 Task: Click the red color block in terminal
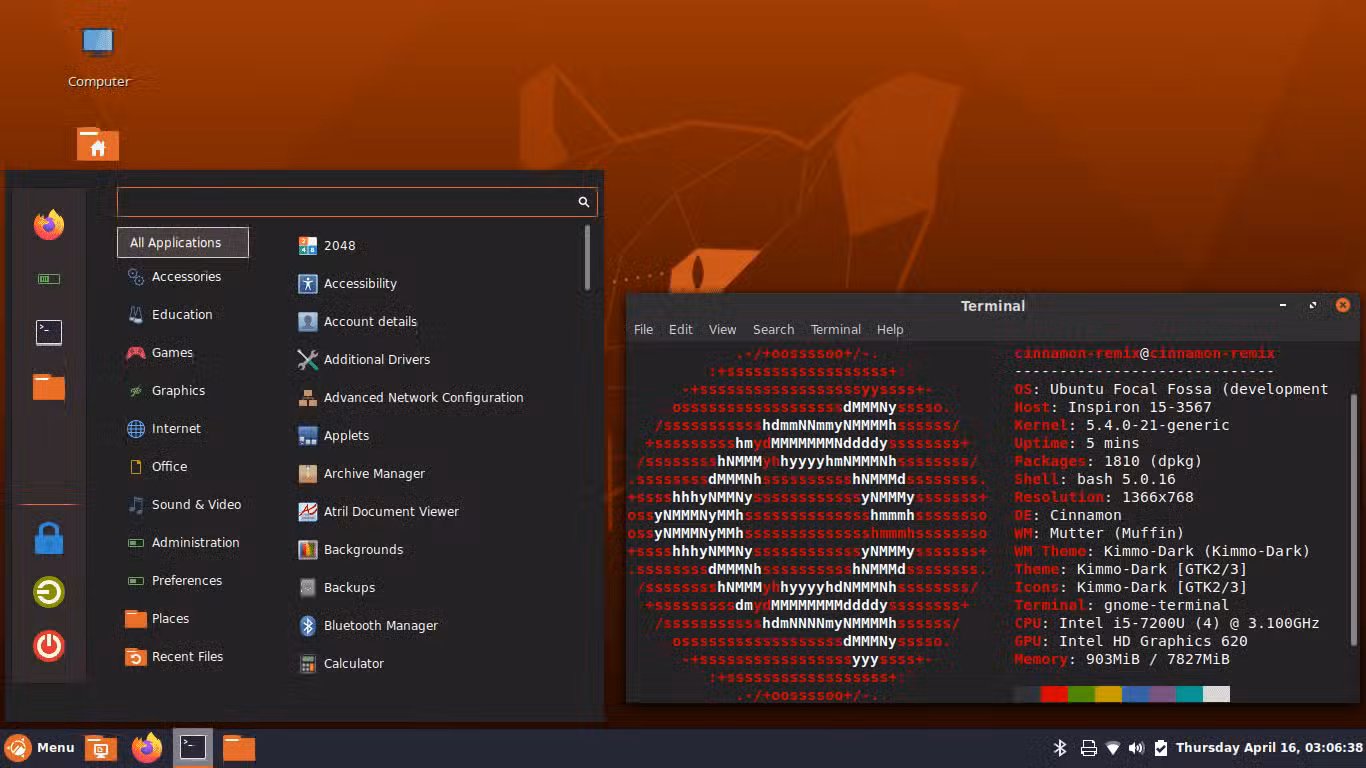[1054, 694]
